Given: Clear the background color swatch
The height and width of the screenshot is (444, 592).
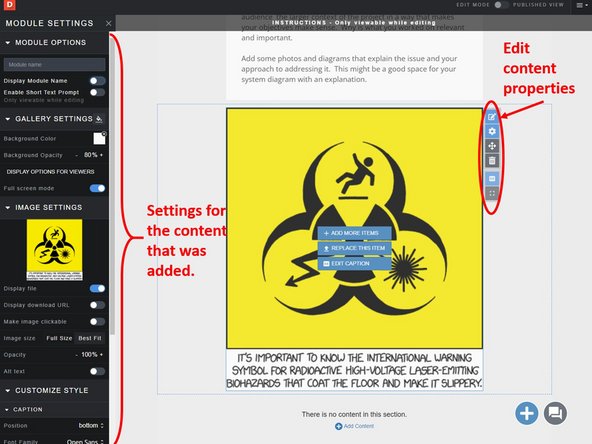Looking at the screenshot, I should (x=104, y=134).
